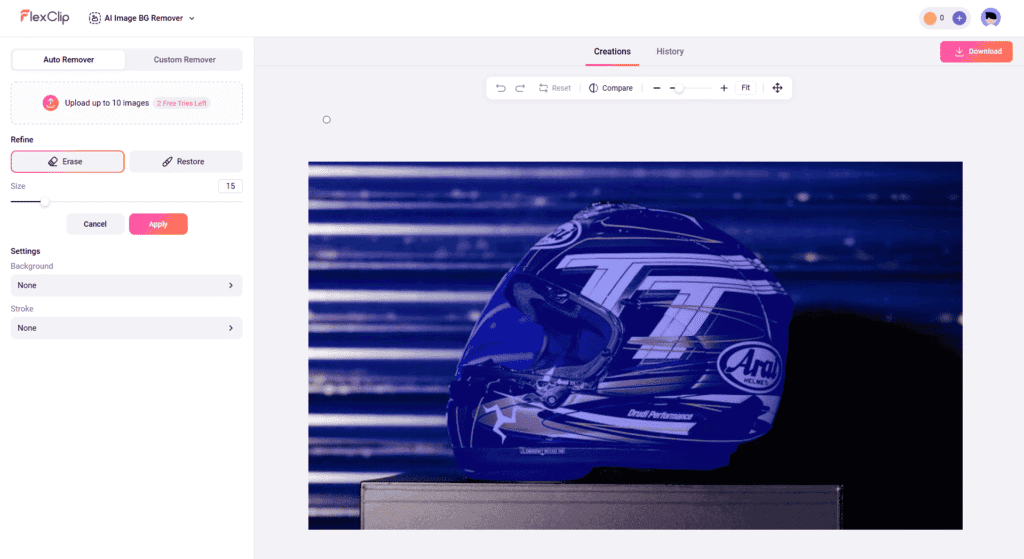Viewport: 1024px width, 559px height.
Task: Switch to Restore refine mode
Action: pos(185,162)
